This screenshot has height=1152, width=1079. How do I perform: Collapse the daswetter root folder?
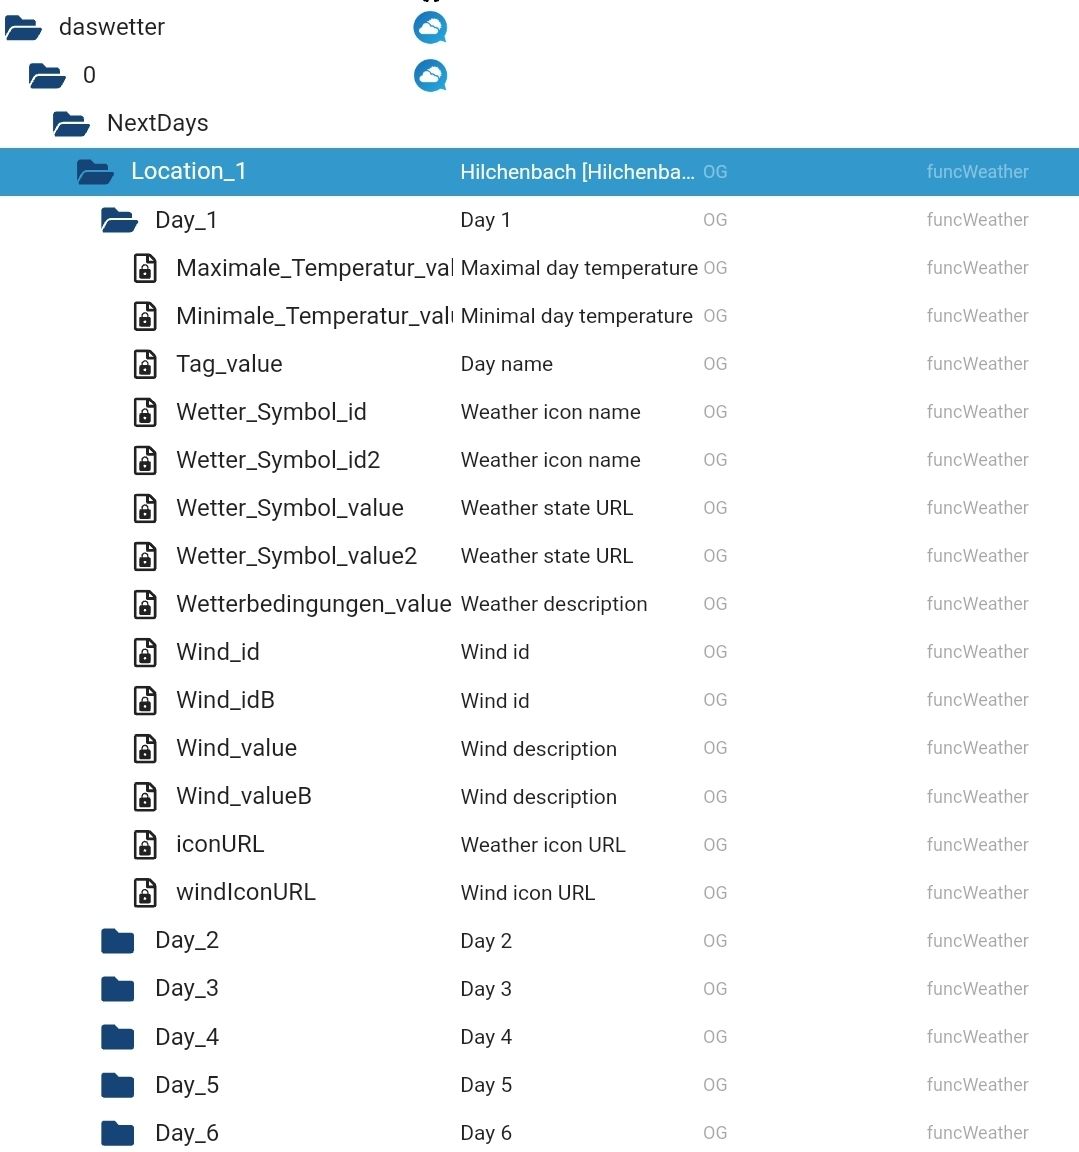(23, 28)
